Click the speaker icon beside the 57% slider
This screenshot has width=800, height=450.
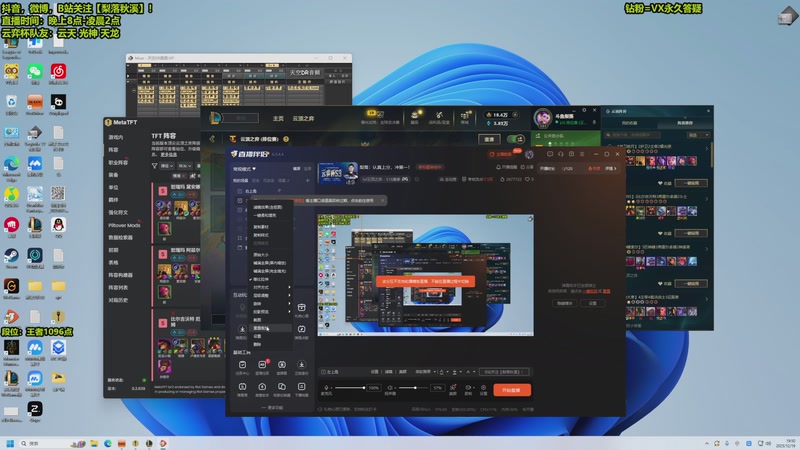coord(390,388)
